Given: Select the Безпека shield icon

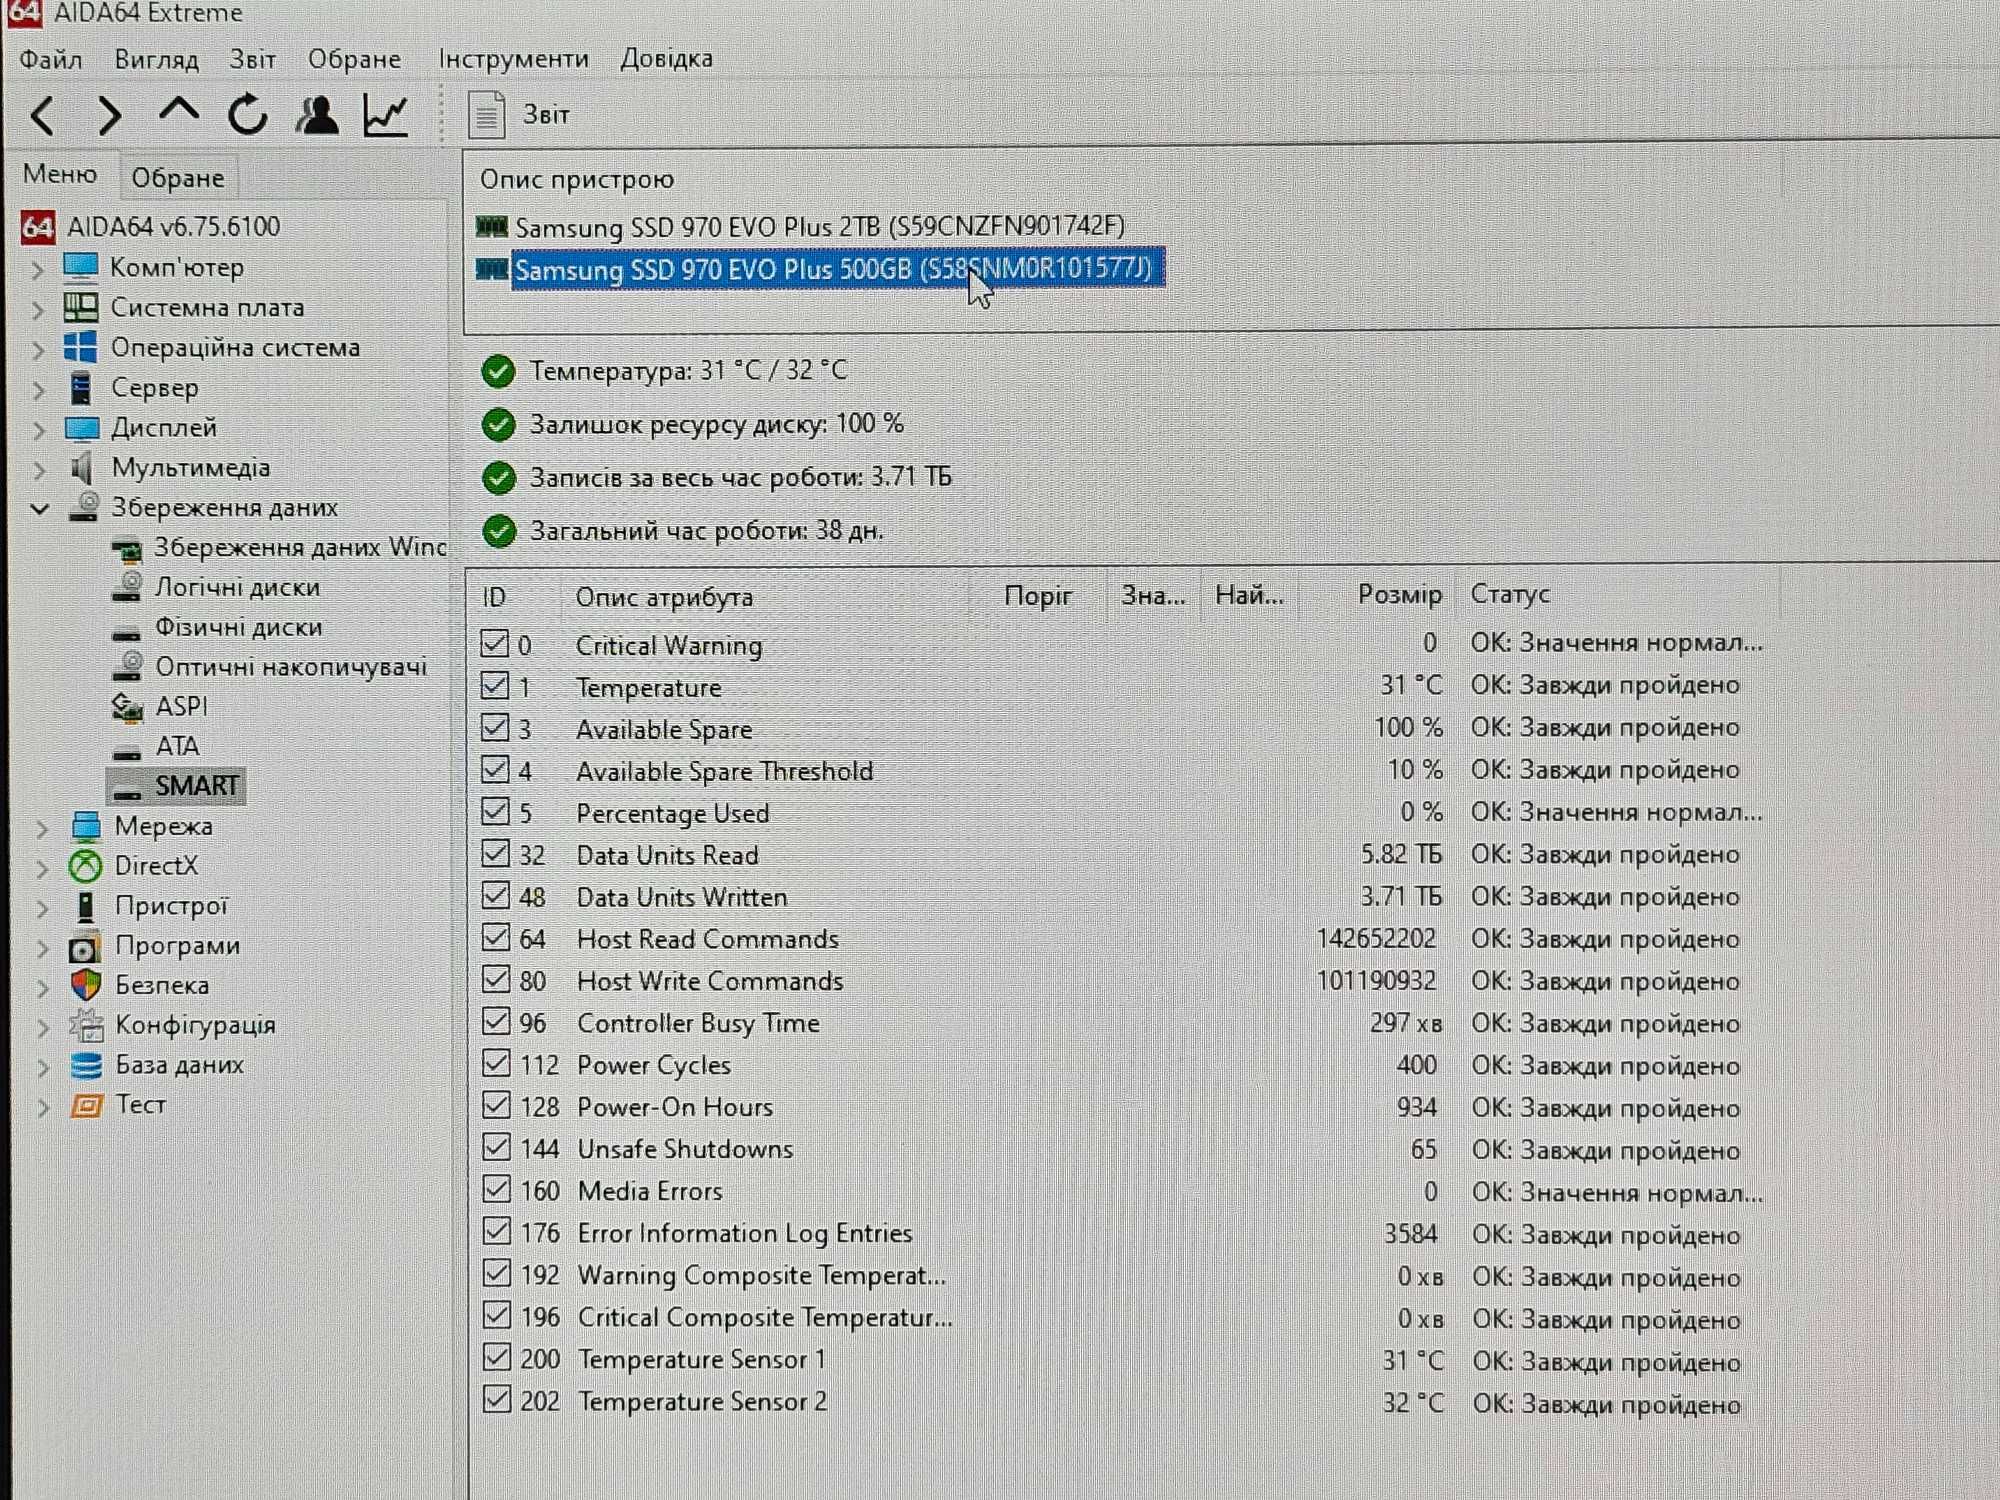Looking at the screenshot, I should (x=86, y=985).
